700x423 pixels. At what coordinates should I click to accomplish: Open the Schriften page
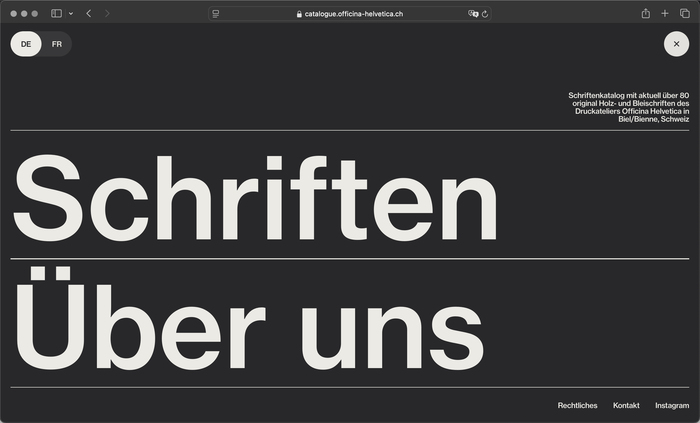pyautogui.click(x=254, y=198)
